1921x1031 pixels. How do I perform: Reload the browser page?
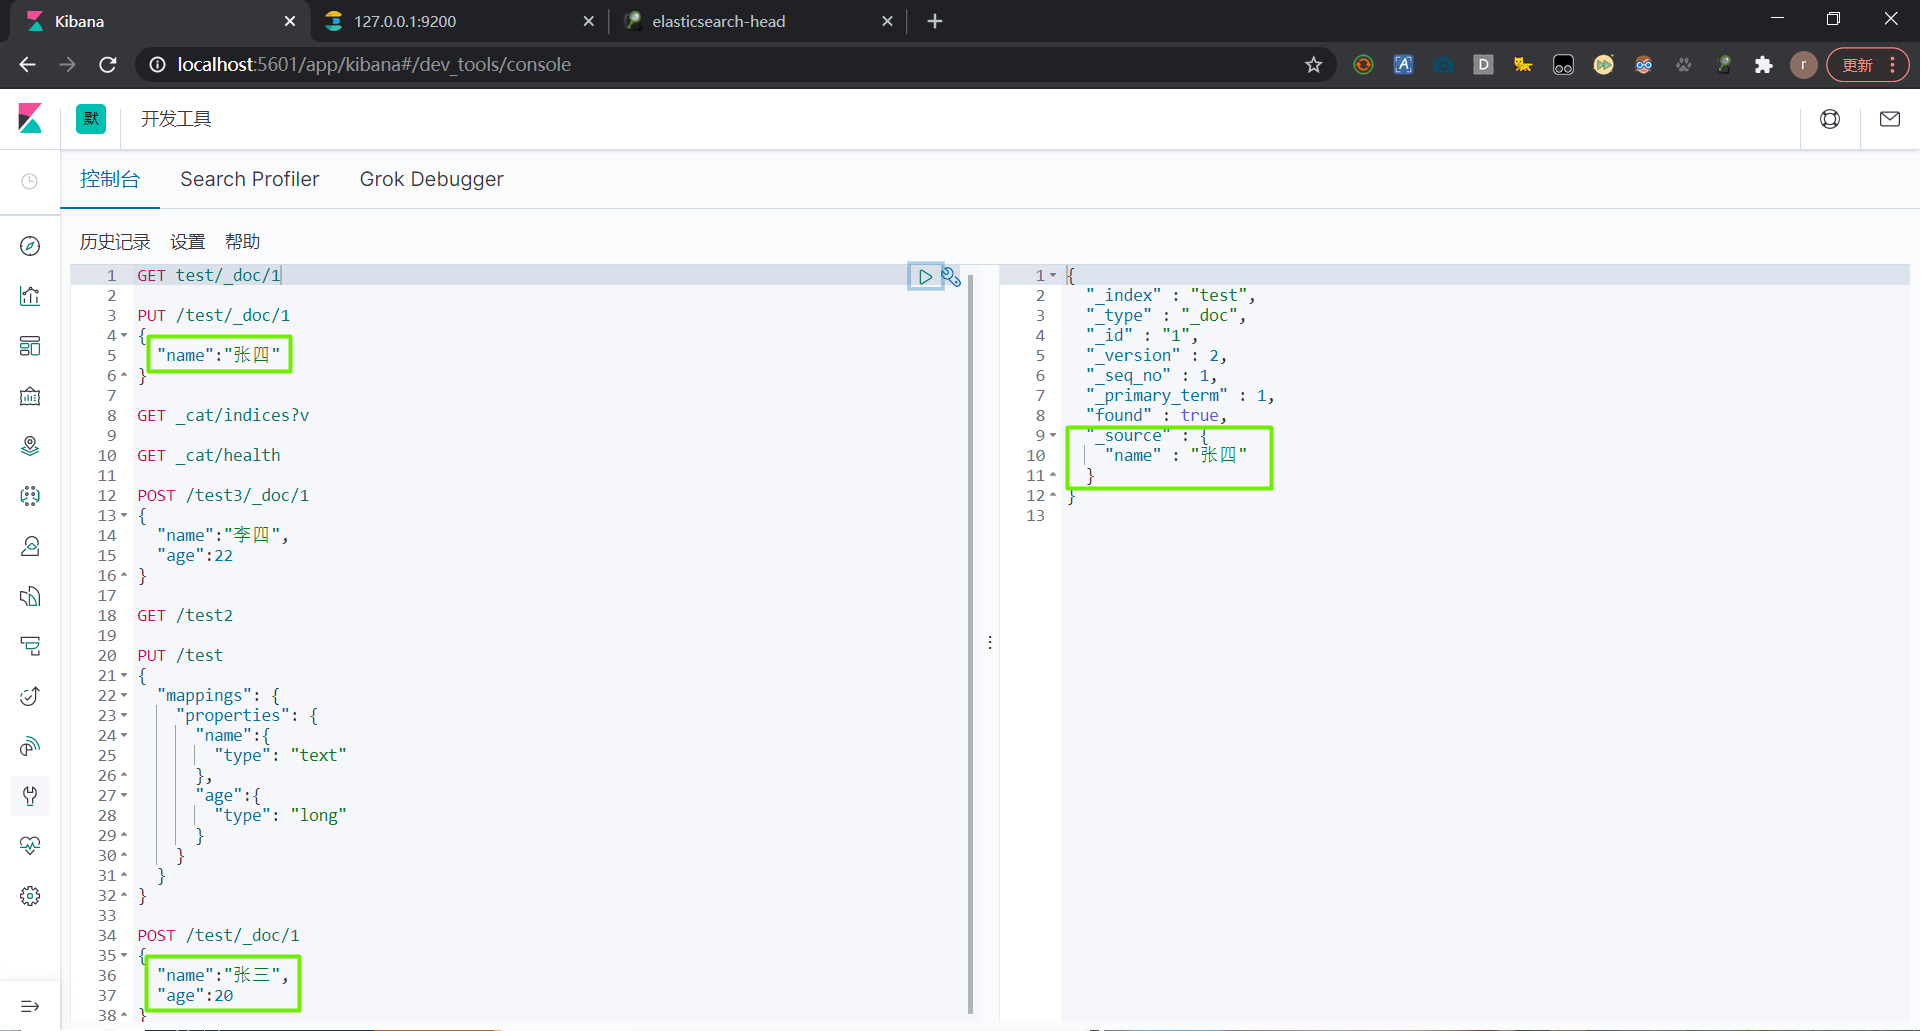[x=108, y=65]
